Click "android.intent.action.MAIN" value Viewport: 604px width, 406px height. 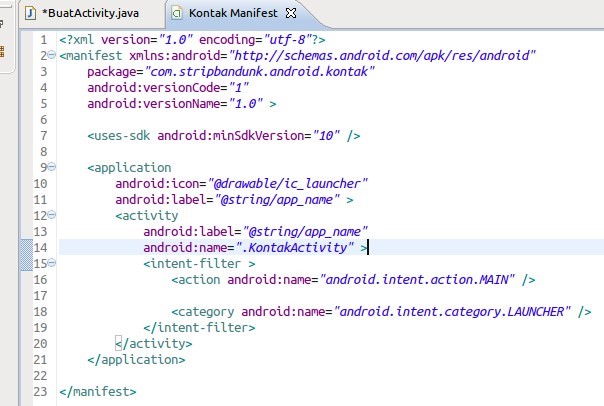coord(417,280)
